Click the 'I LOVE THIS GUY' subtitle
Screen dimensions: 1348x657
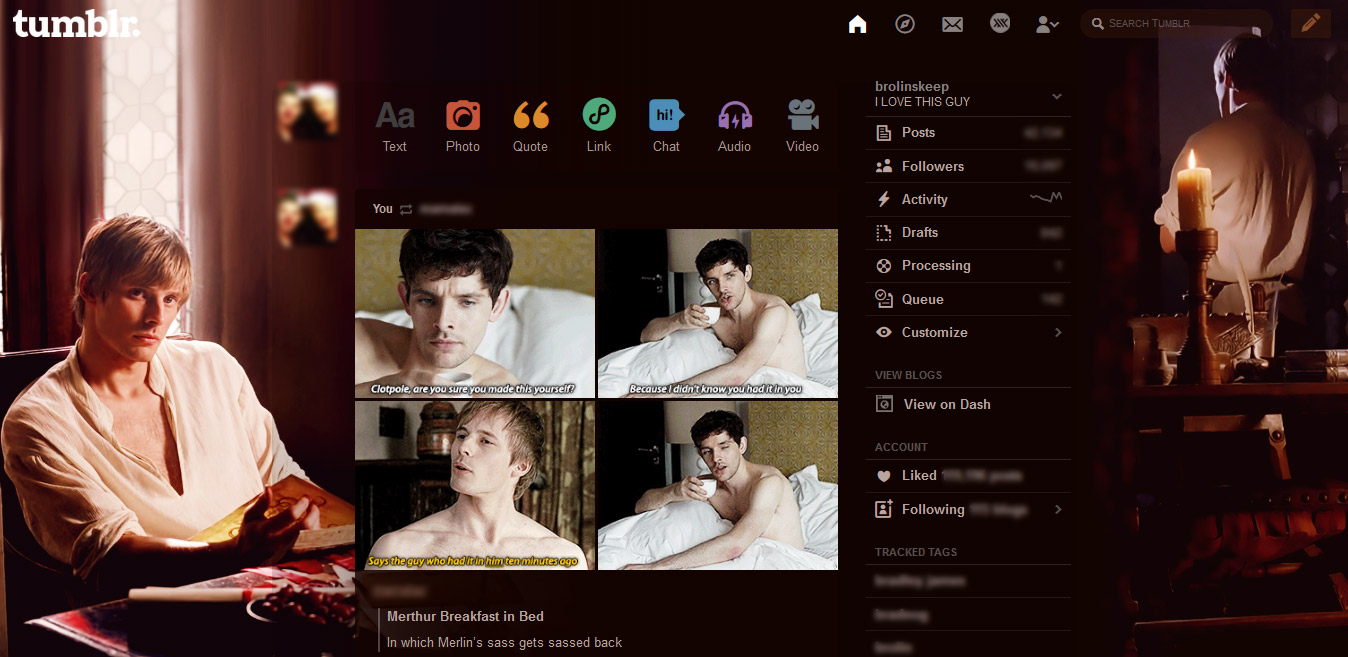[922, 102]
